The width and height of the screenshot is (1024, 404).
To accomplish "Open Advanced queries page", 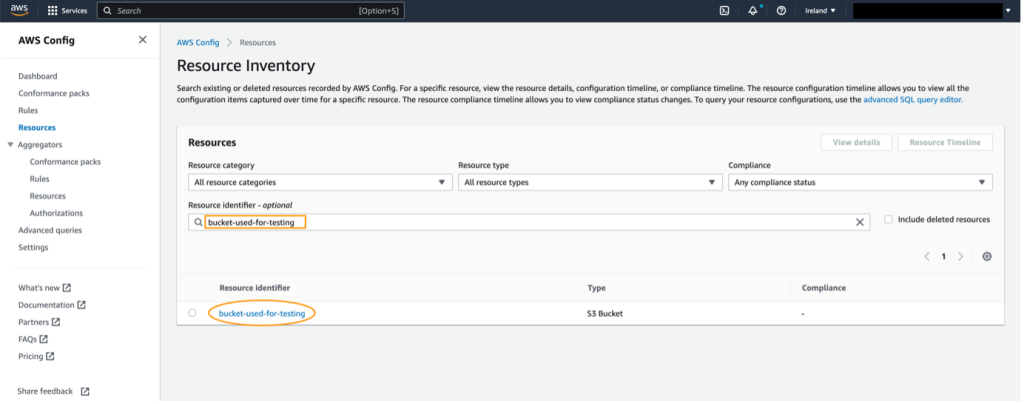I will (x=50, y=230).
